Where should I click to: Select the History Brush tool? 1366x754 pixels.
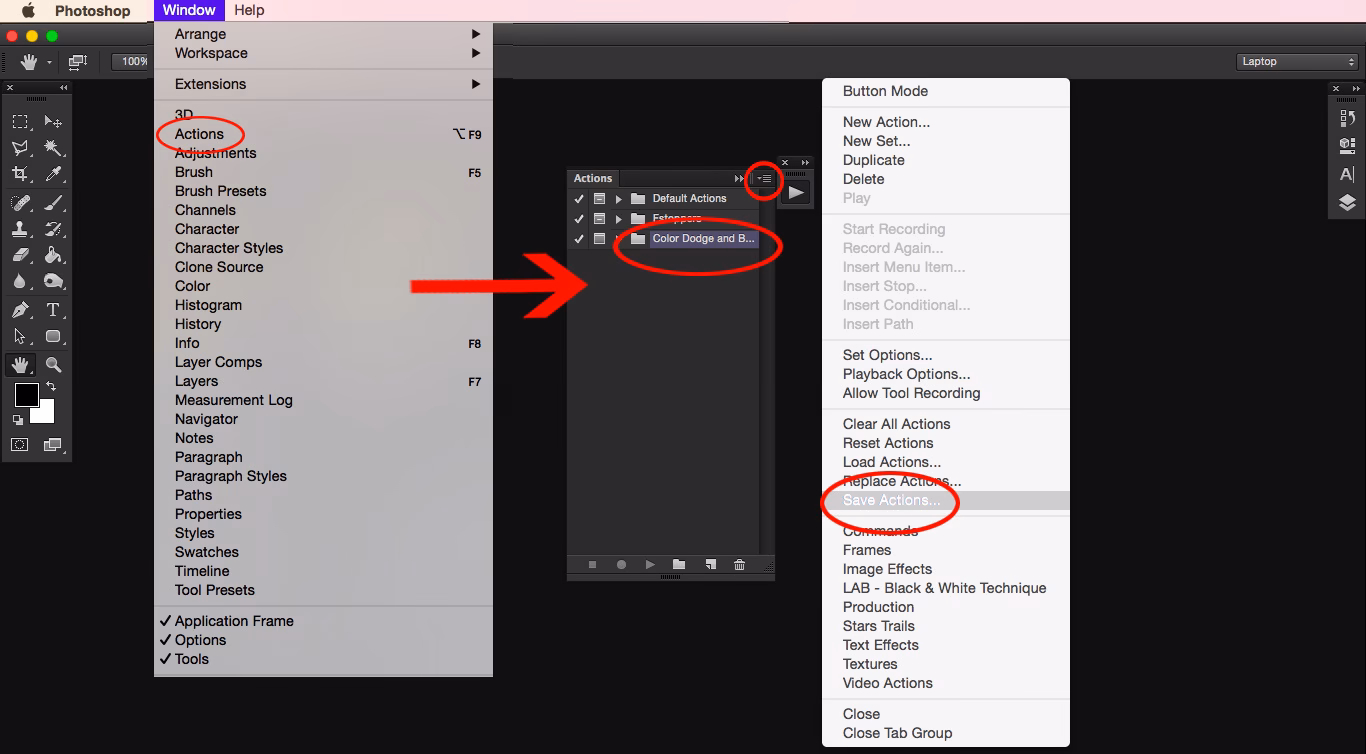point(53,229)
